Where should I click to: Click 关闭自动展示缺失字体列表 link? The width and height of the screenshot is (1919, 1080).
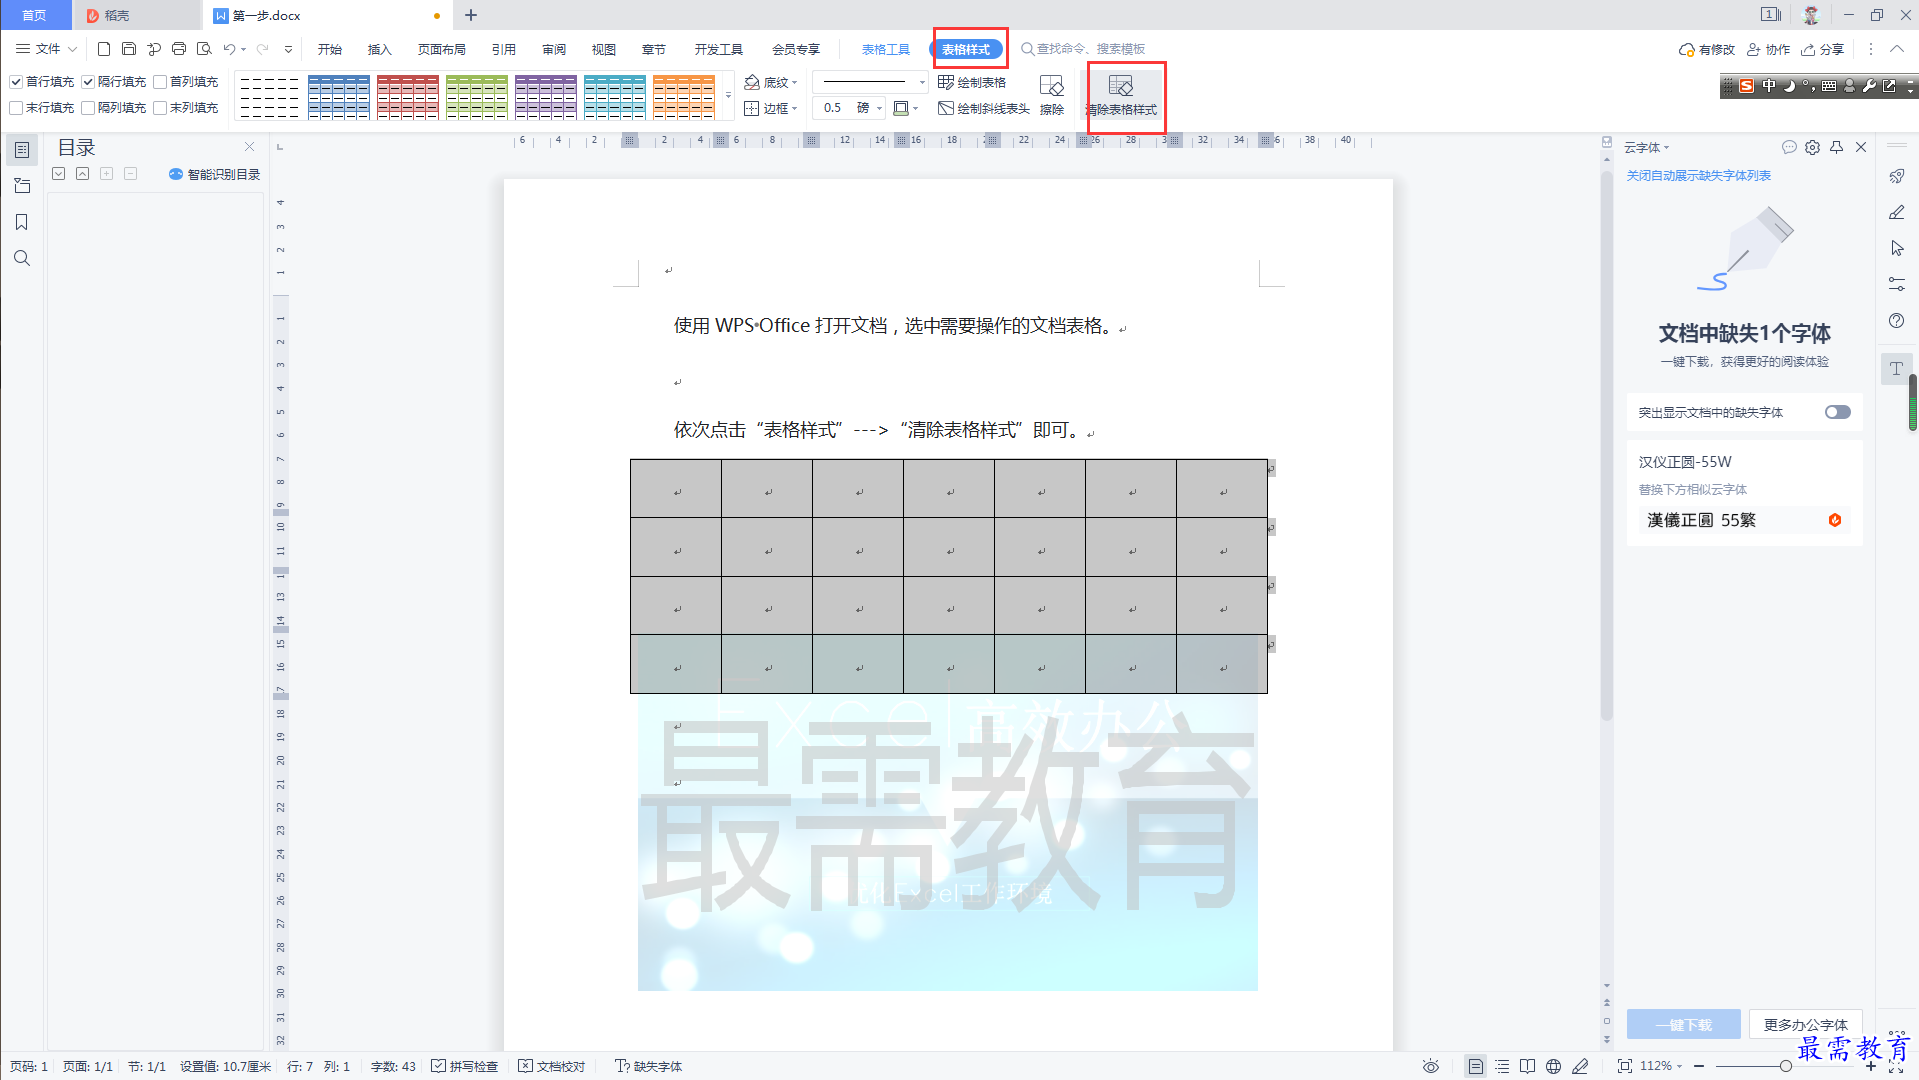1698,175
